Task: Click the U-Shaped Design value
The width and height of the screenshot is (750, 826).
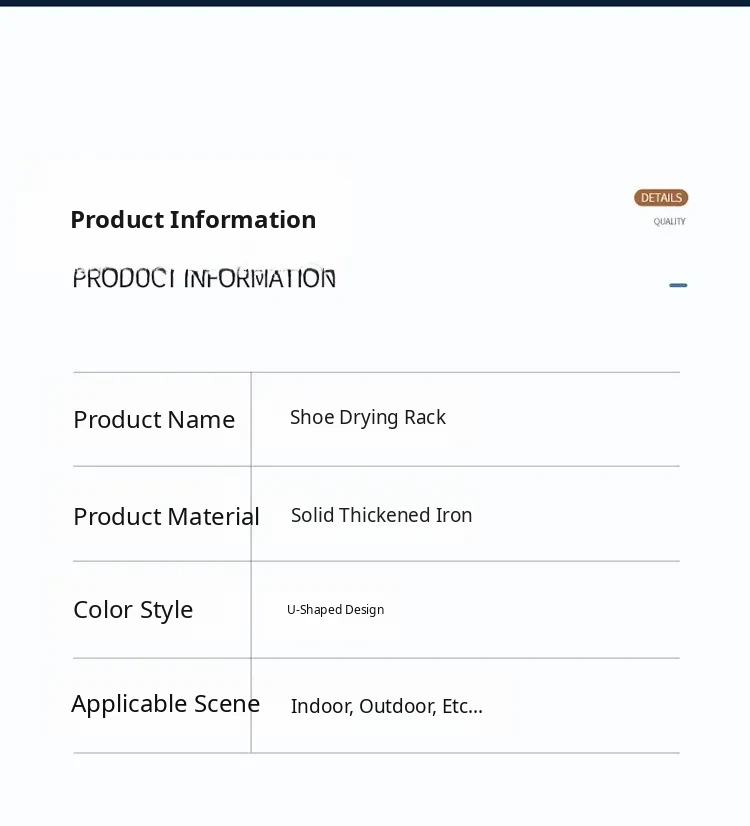Action: (x=335, y=610)
